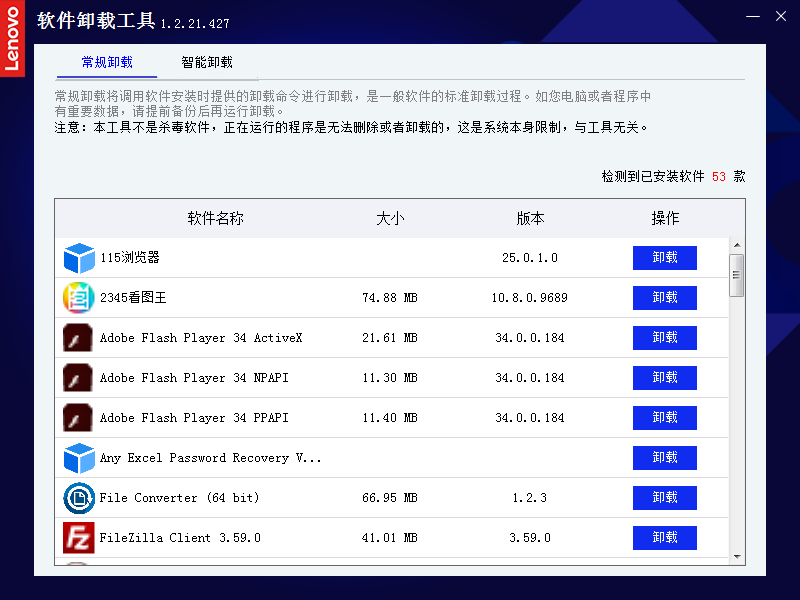
Task: Minimize the 软件卸载工具 window
Action: pos(749,16)
